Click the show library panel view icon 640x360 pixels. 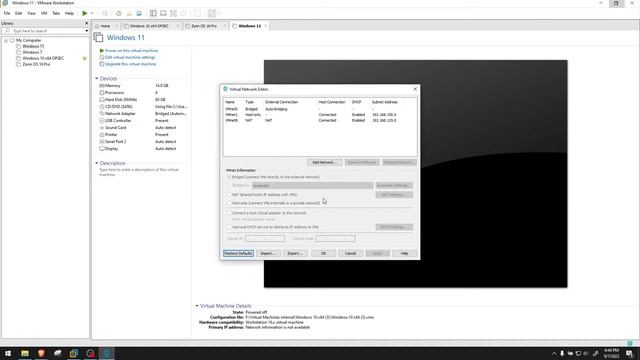[x=153, y=13]
